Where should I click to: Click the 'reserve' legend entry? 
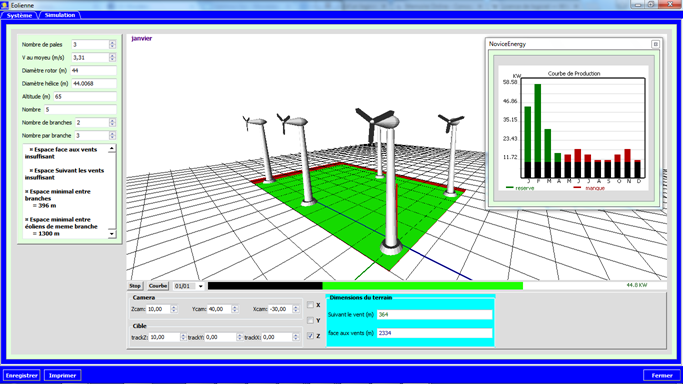pyautogui.click(x=520, y=188)
